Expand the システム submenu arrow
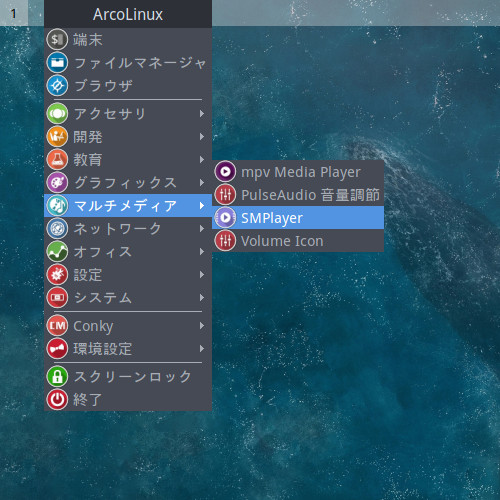 (x=202, y=298)
